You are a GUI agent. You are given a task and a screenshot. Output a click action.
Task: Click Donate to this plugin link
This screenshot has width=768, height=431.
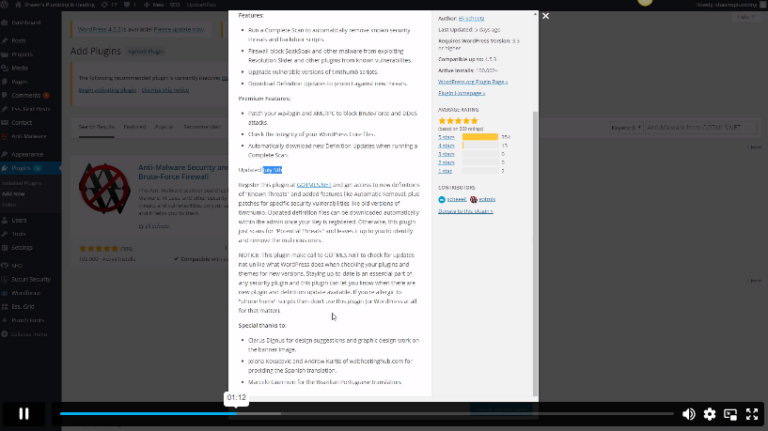coord(465,211)
